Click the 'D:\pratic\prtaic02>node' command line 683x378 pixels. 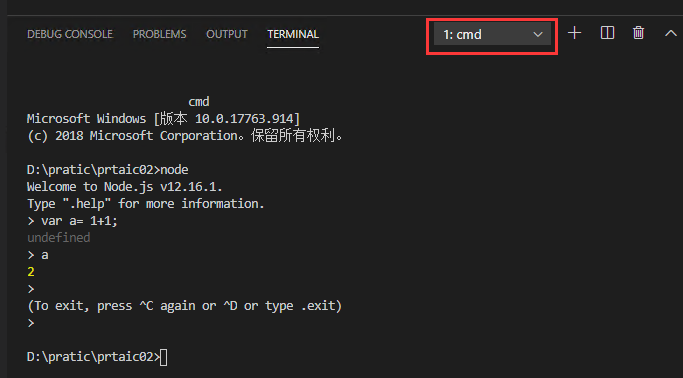coord(108,170)
